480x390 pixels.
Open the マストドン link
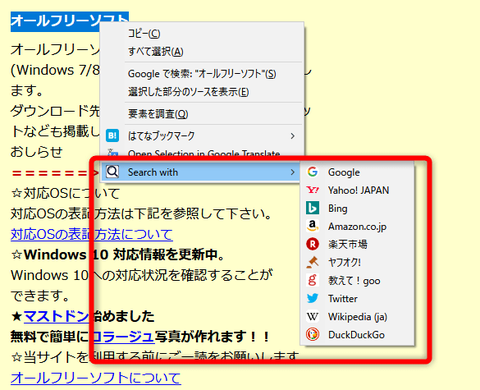pos(56,316)
